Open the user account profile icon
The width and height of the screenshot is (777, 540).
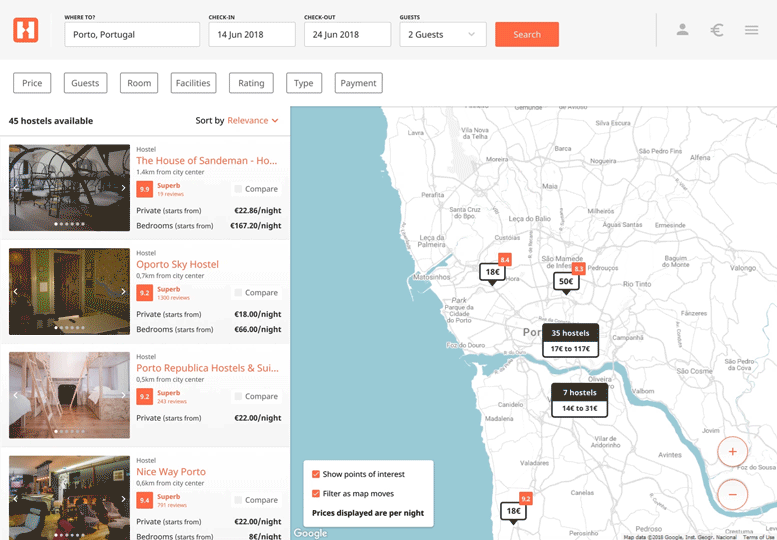pos(683,30)
